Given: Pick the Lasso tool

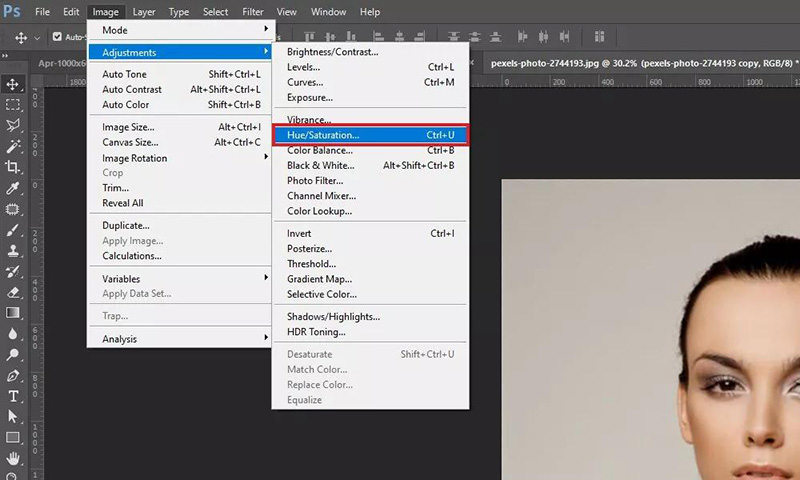Looking at the screenshot, I should coord(14,125).
